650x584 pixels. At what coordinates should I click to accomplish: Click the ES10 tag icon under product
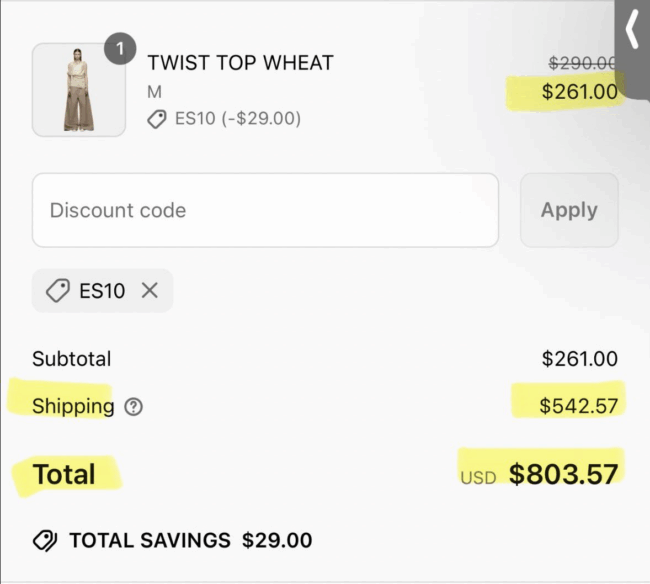(157, 119)
